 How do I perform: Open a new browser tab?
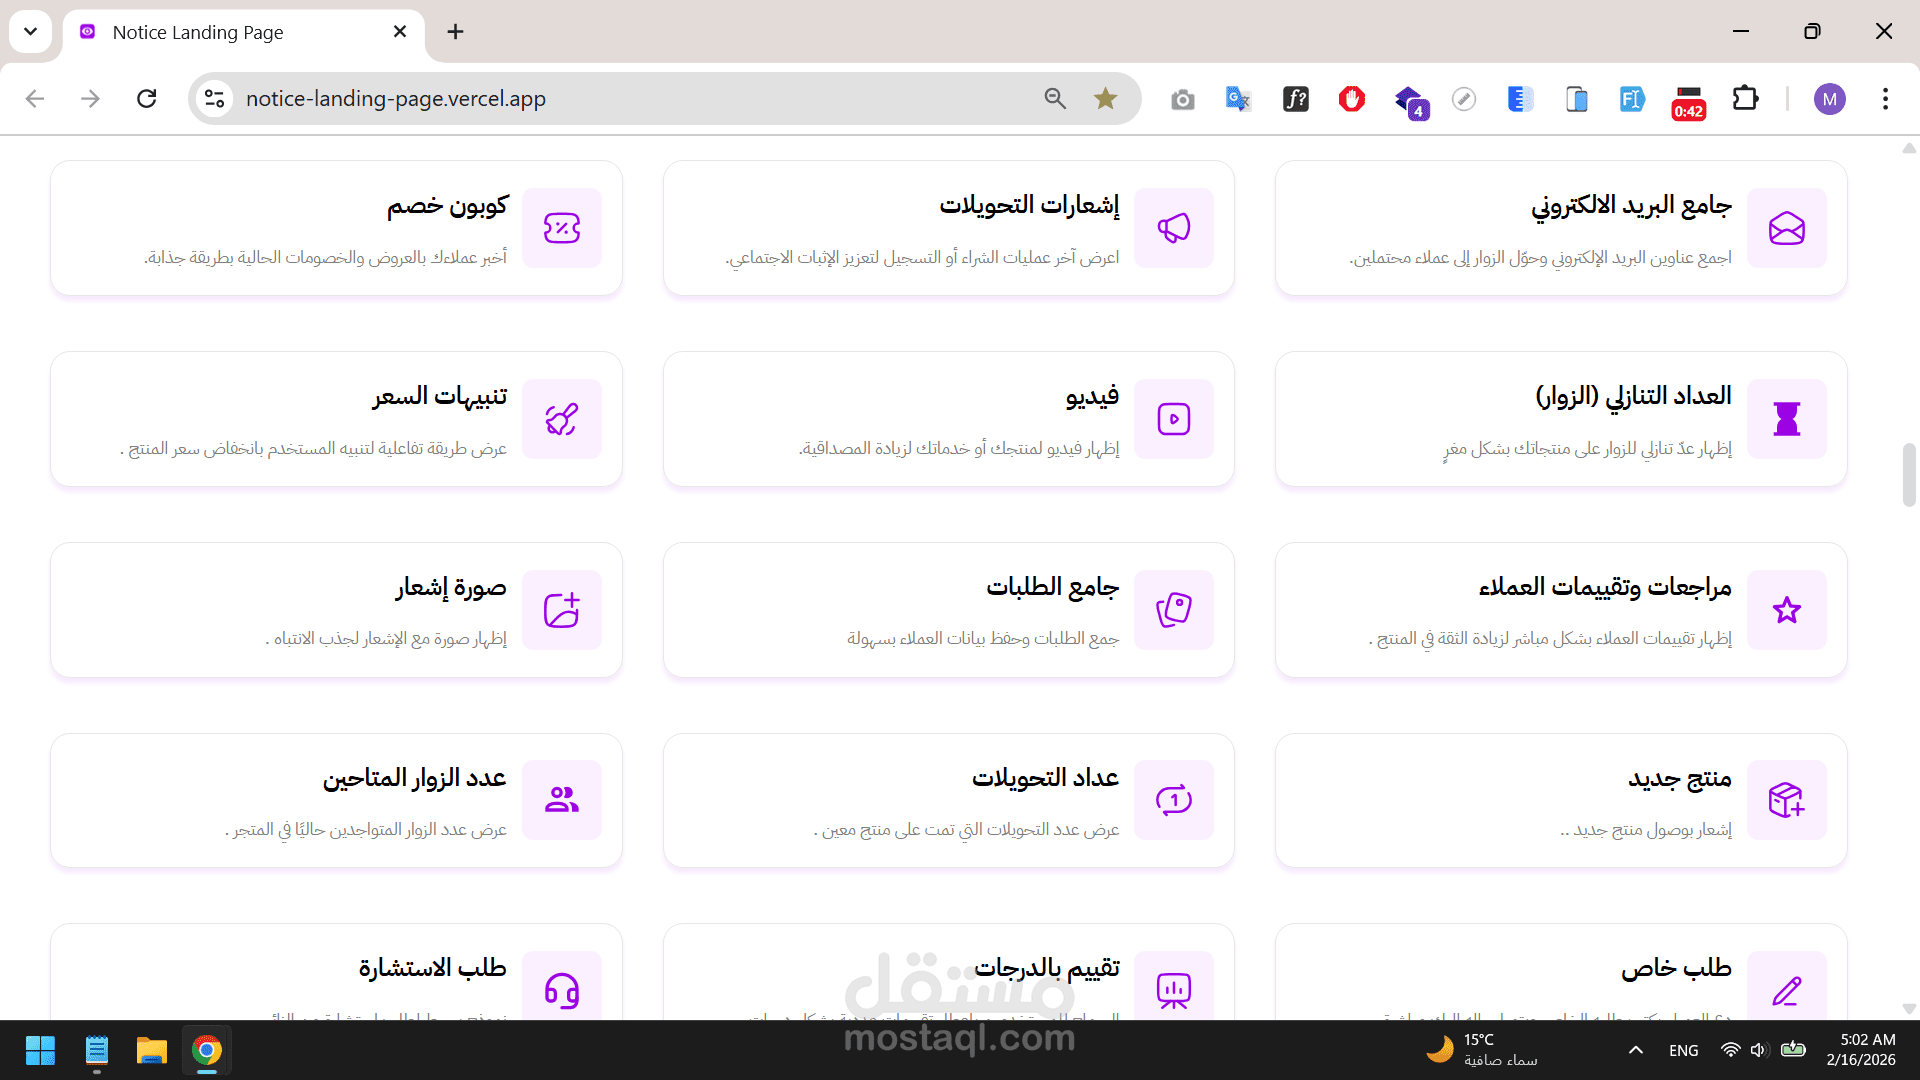455,32
